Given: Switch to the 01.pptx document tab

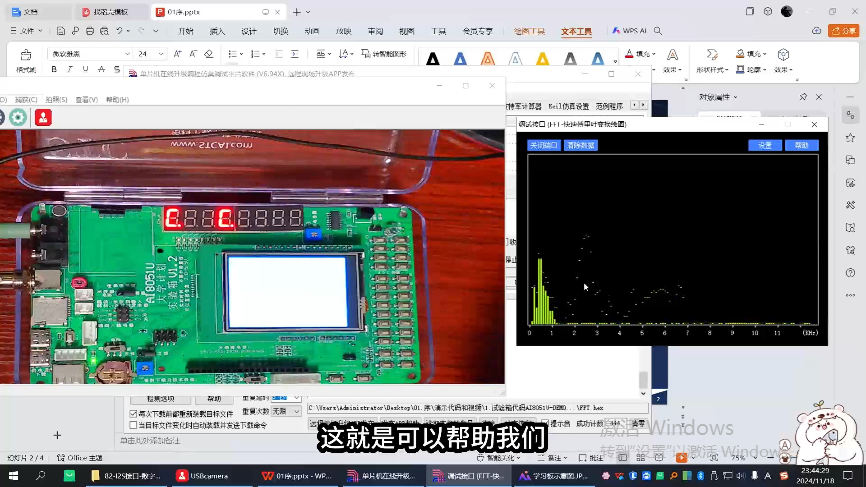Looking at the screenshot, I should pos(218,12).
